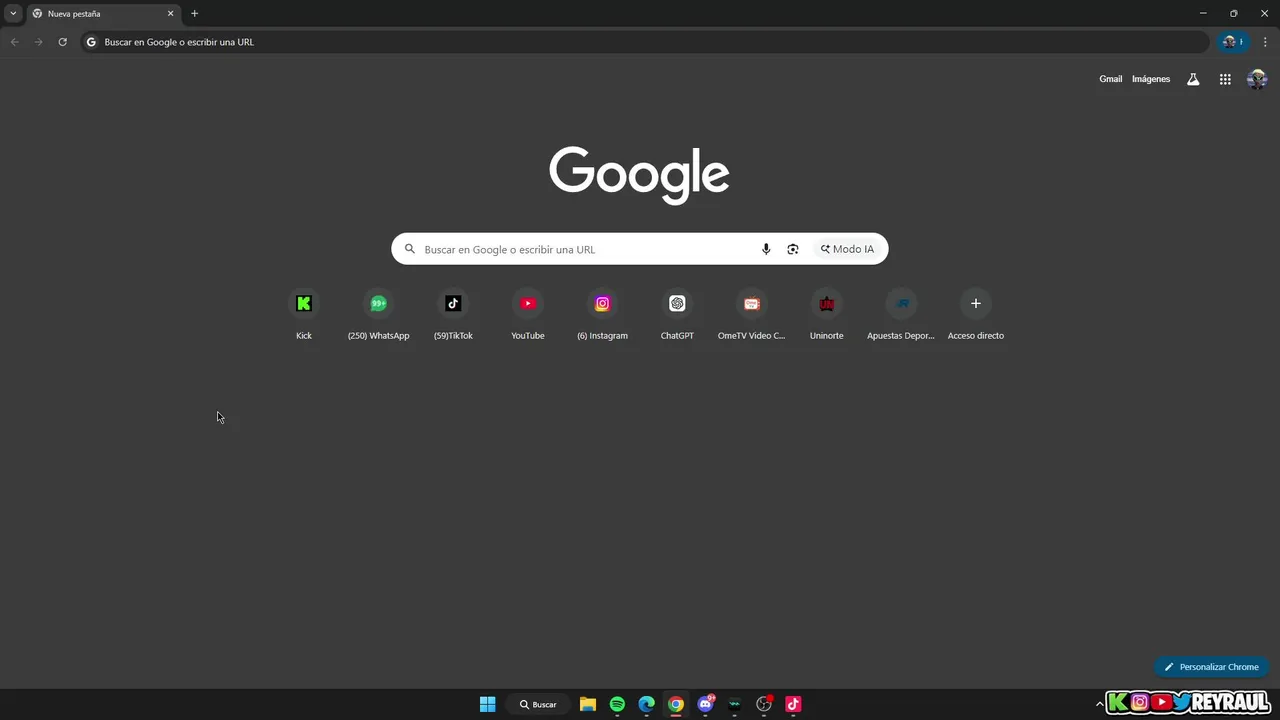
Task: Open the Gmail link
Action: tap(1110, 79)
